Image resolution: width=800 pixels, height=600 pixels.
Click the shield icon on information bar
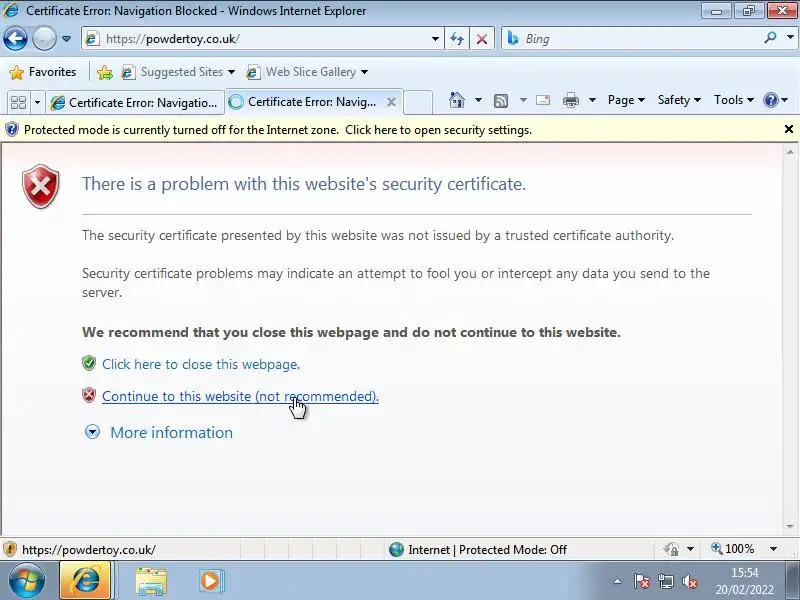pos(12,130)
